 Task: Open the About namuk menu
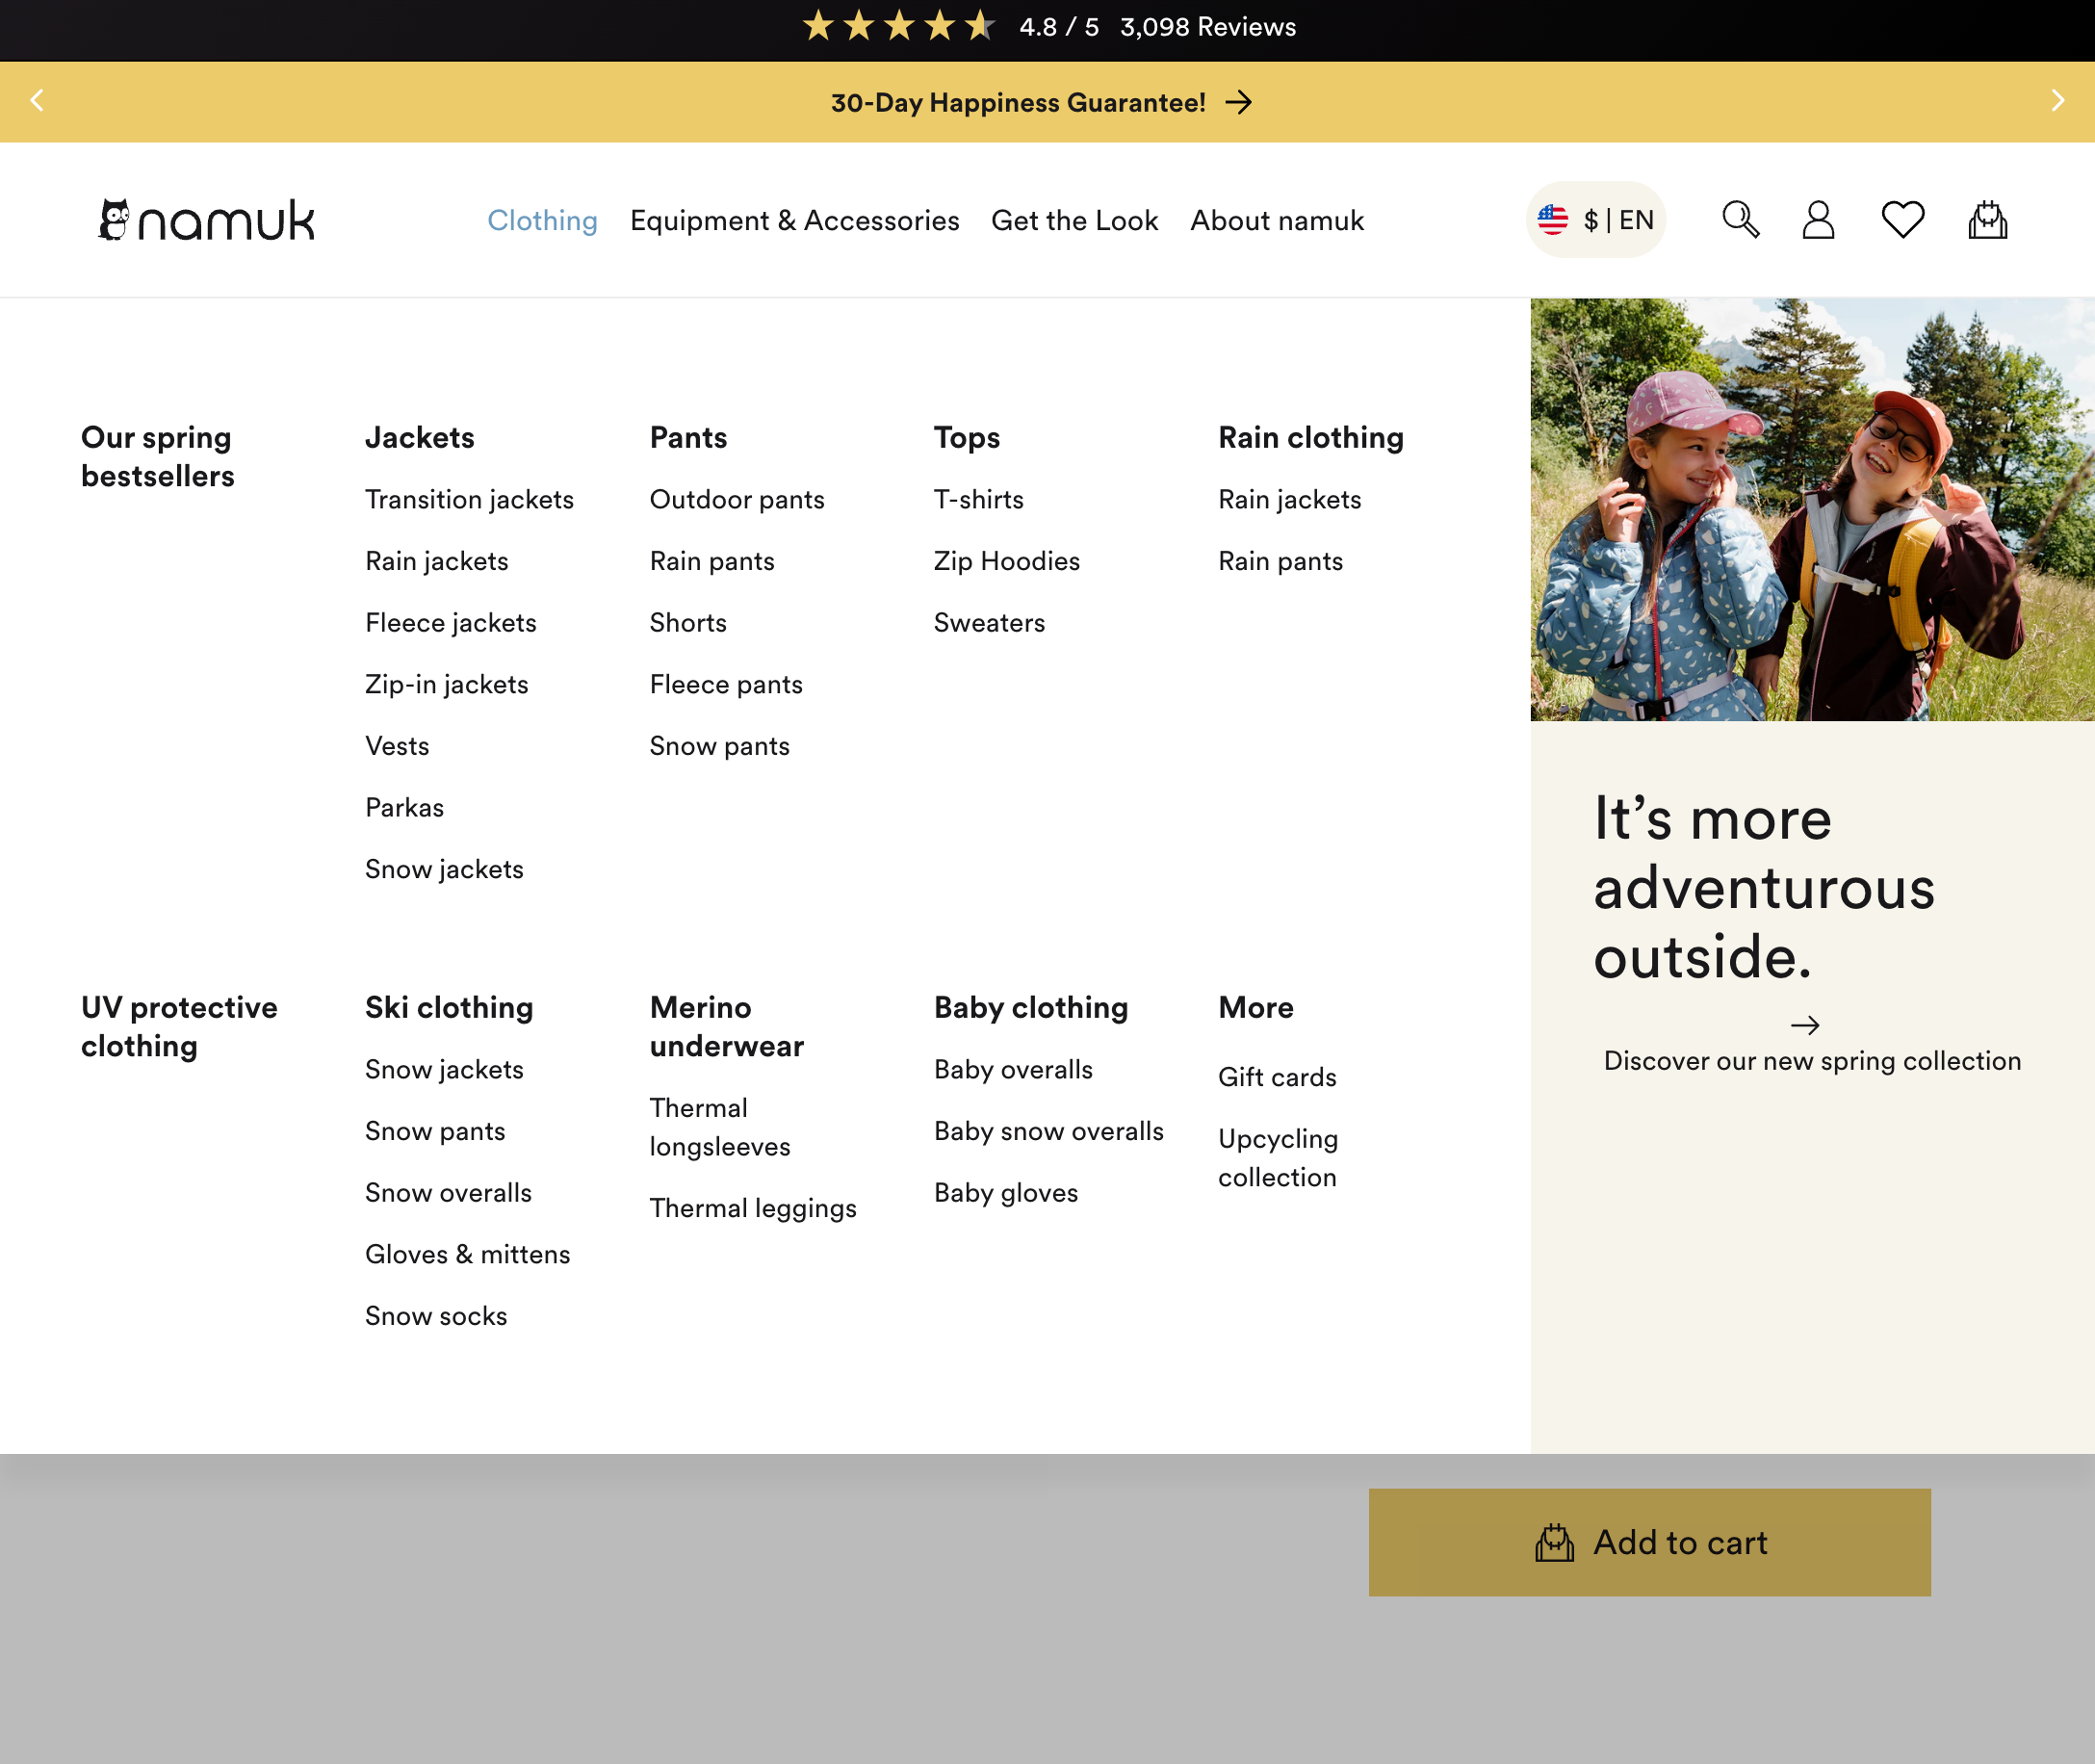click(1276, 220)
